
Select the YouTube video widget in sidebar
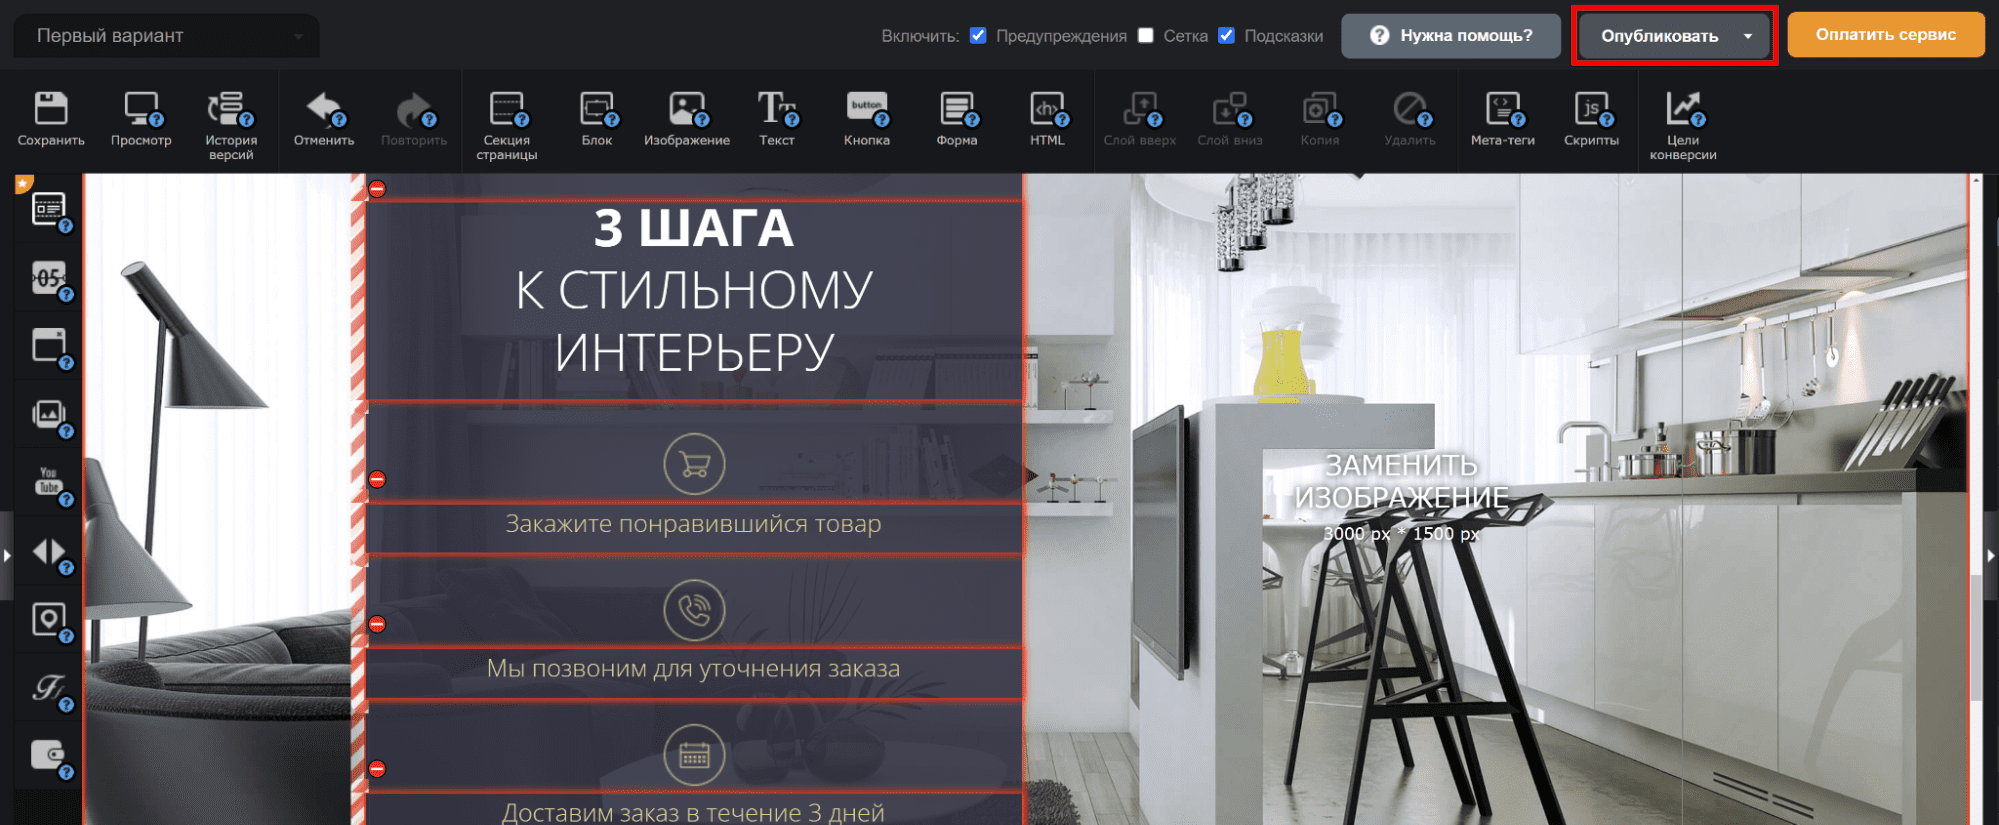point(49,481)
